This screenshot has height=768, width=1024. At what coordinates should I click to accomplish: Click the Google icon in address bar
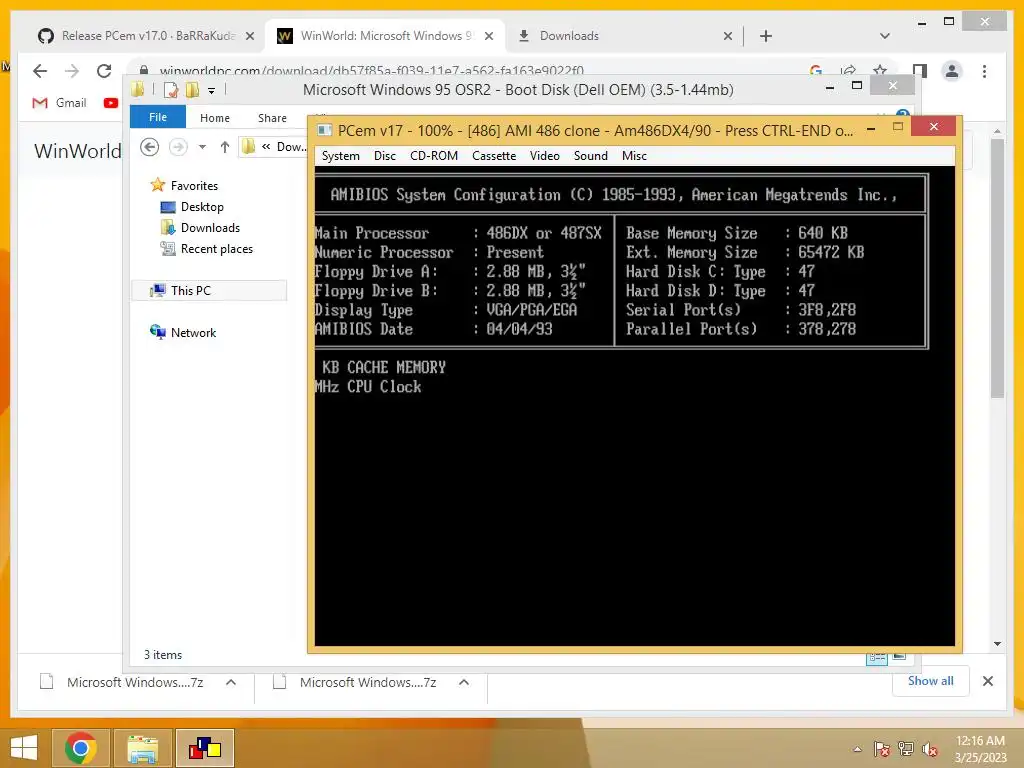pos(815,71)
